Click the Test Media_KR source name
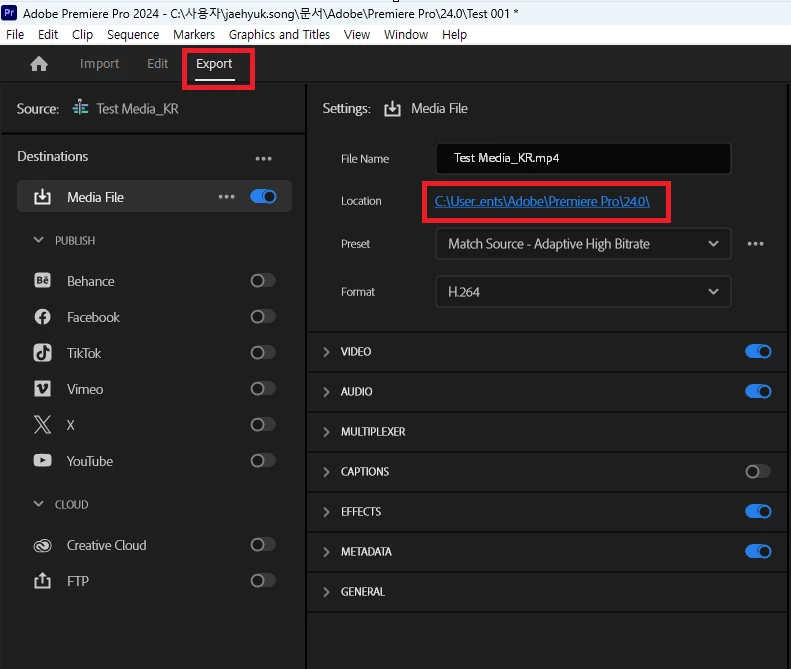This screenshot has height=669, width=791. (x=137, y=108)
